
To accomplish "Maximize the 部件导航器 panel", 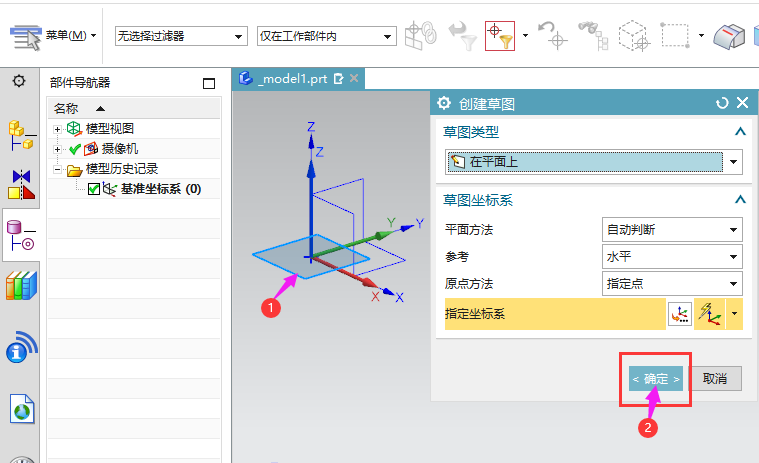I will click(209, 84).
